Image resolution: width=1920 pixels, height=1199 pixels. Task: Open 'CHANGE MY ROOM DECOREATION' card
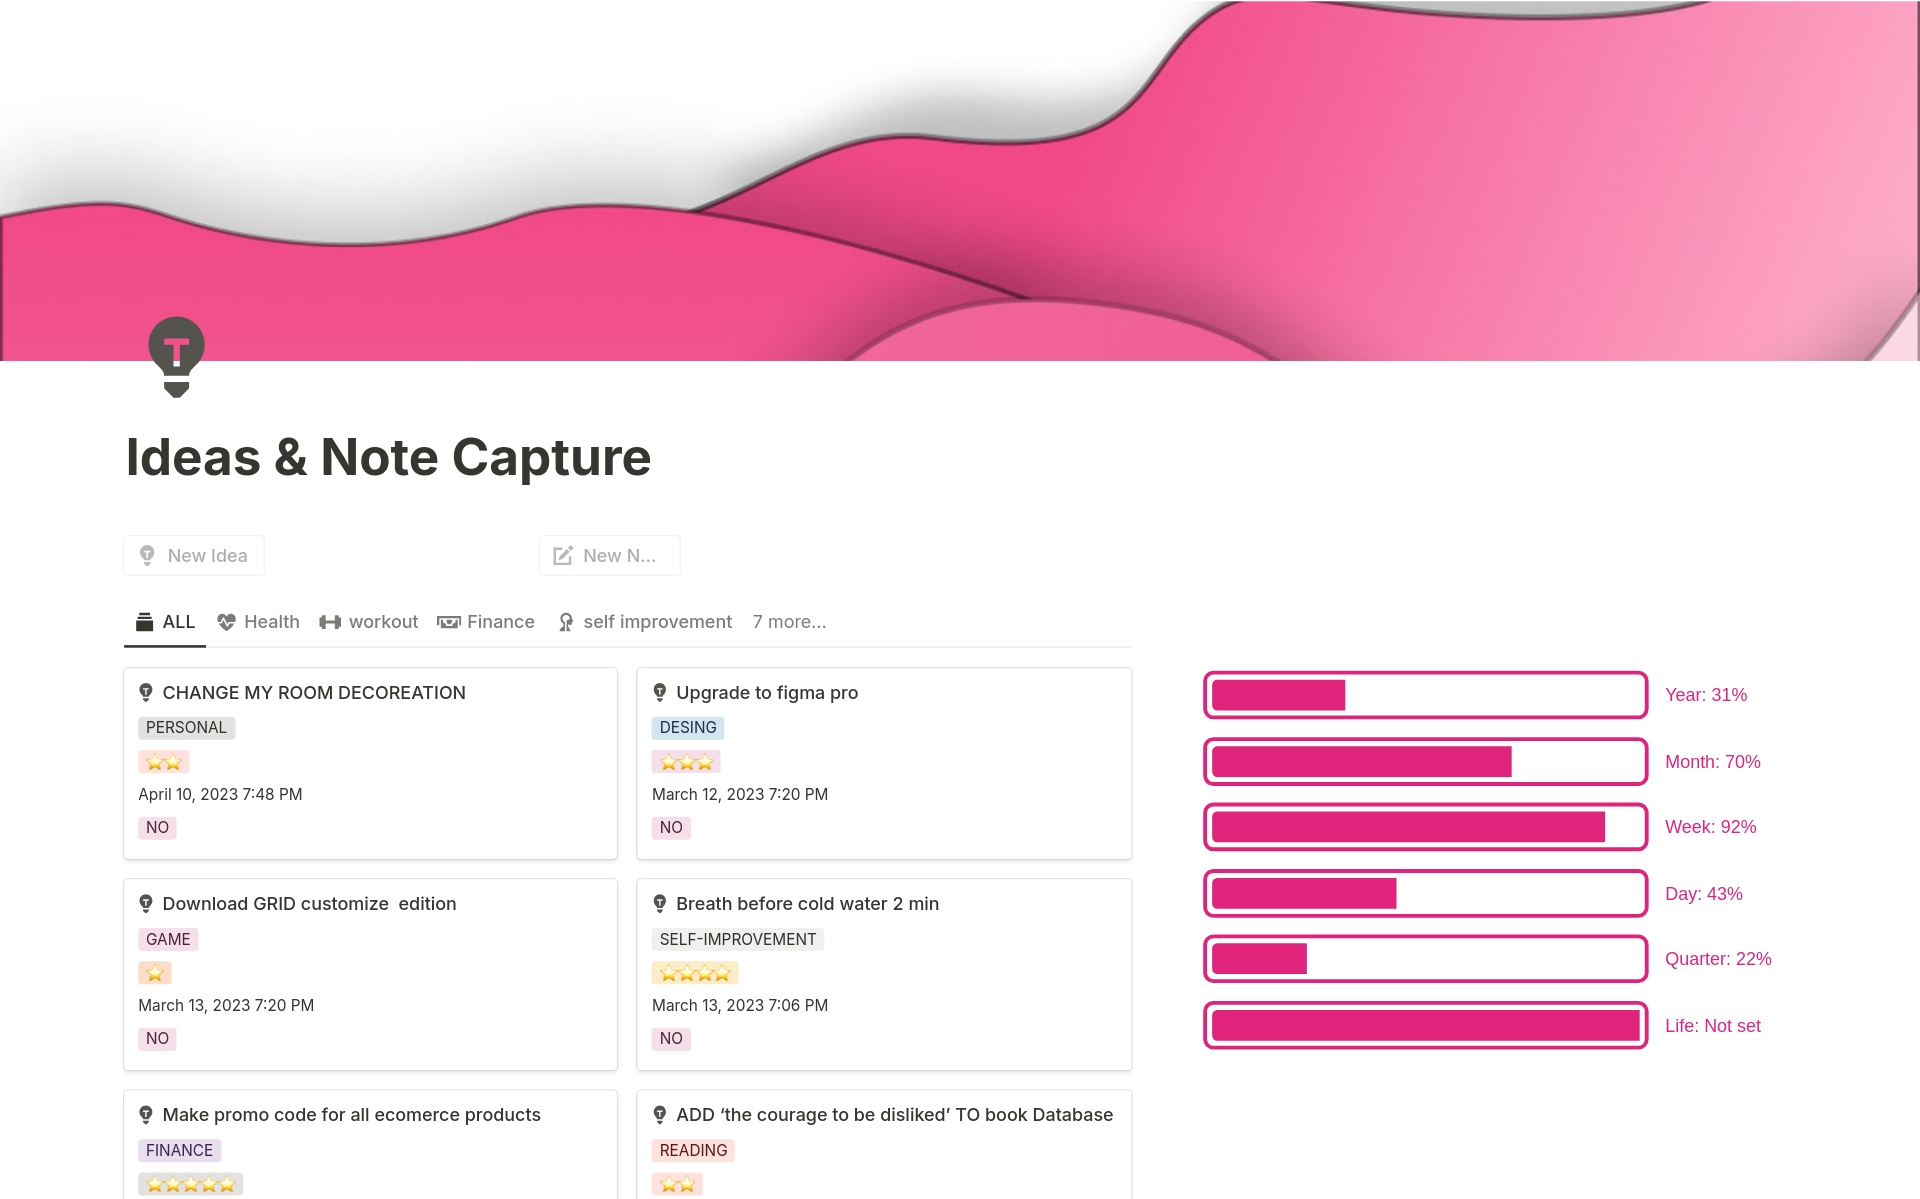[x=314, y=693]
